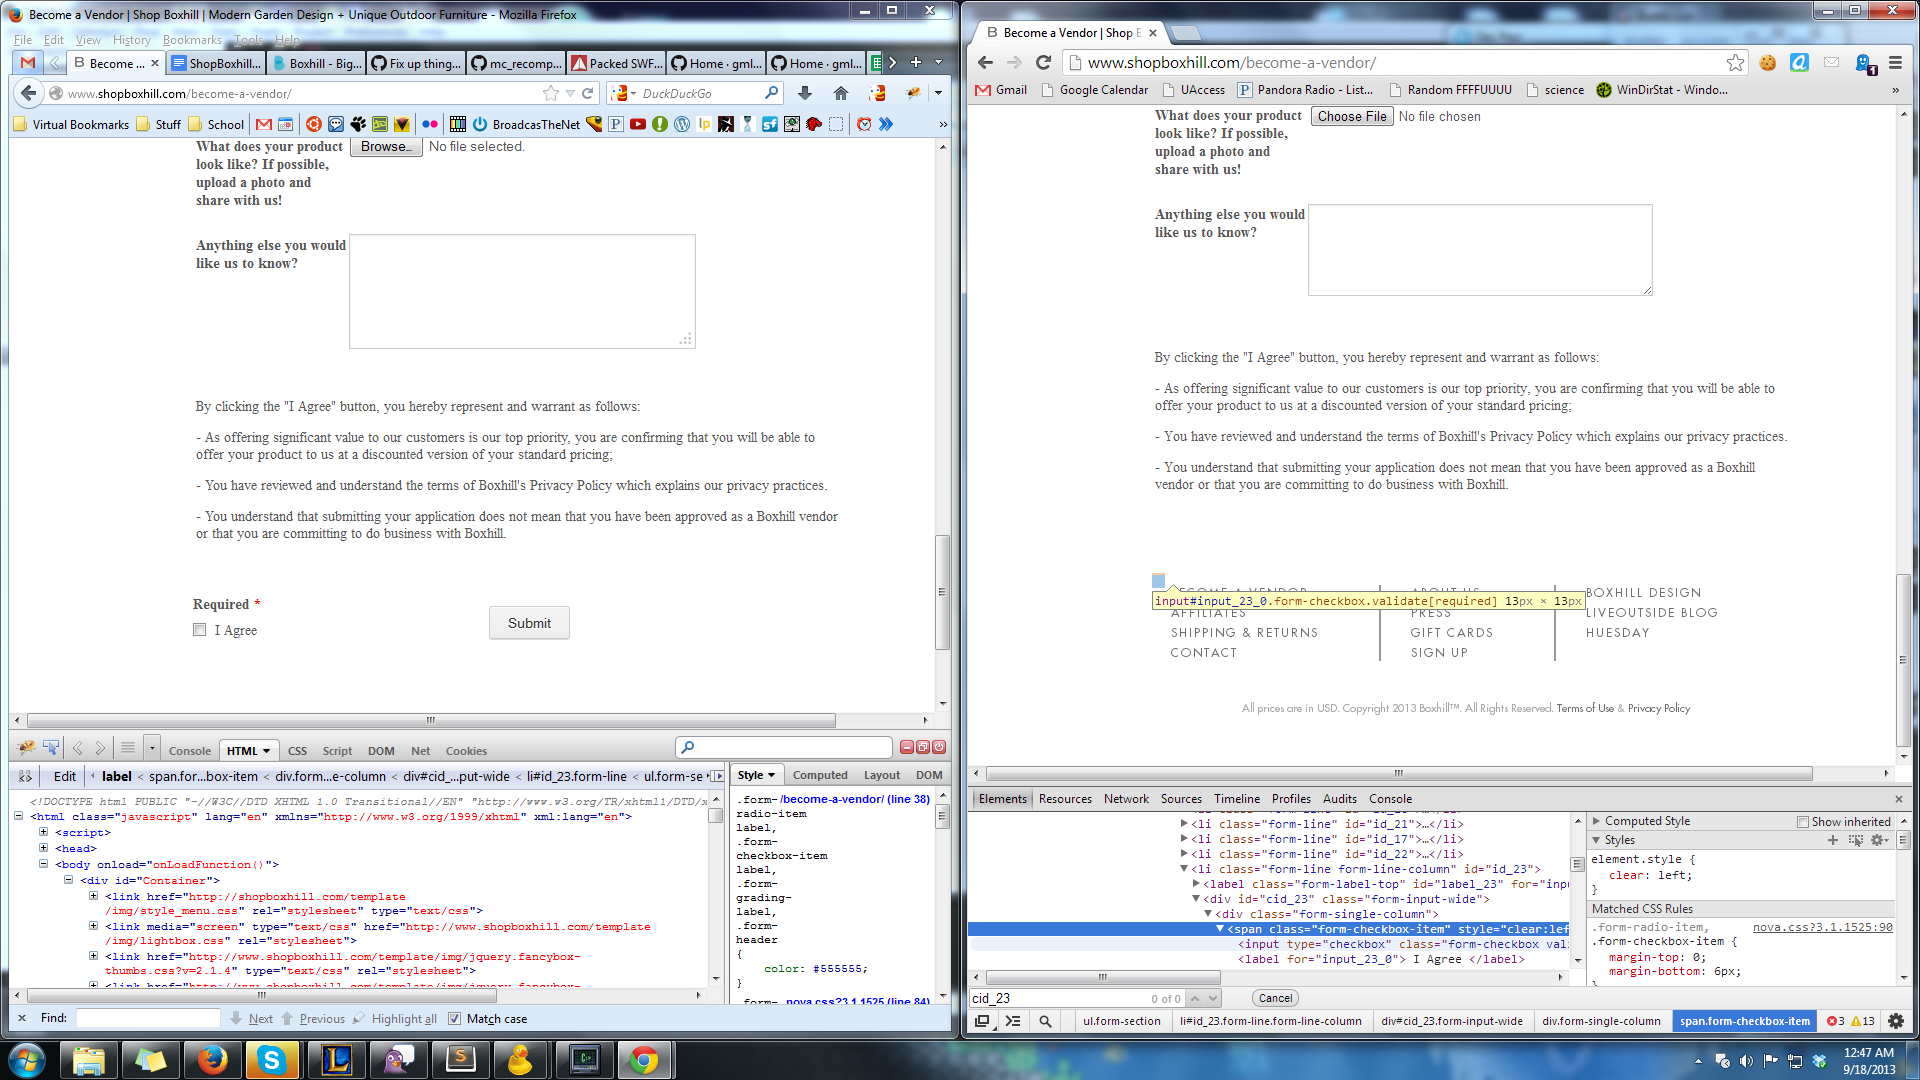Image resolution: width=1920 pixels, height=1080 pixels.
Task: Click Firebug inspect element arrow icon
Action: (51, 748)
